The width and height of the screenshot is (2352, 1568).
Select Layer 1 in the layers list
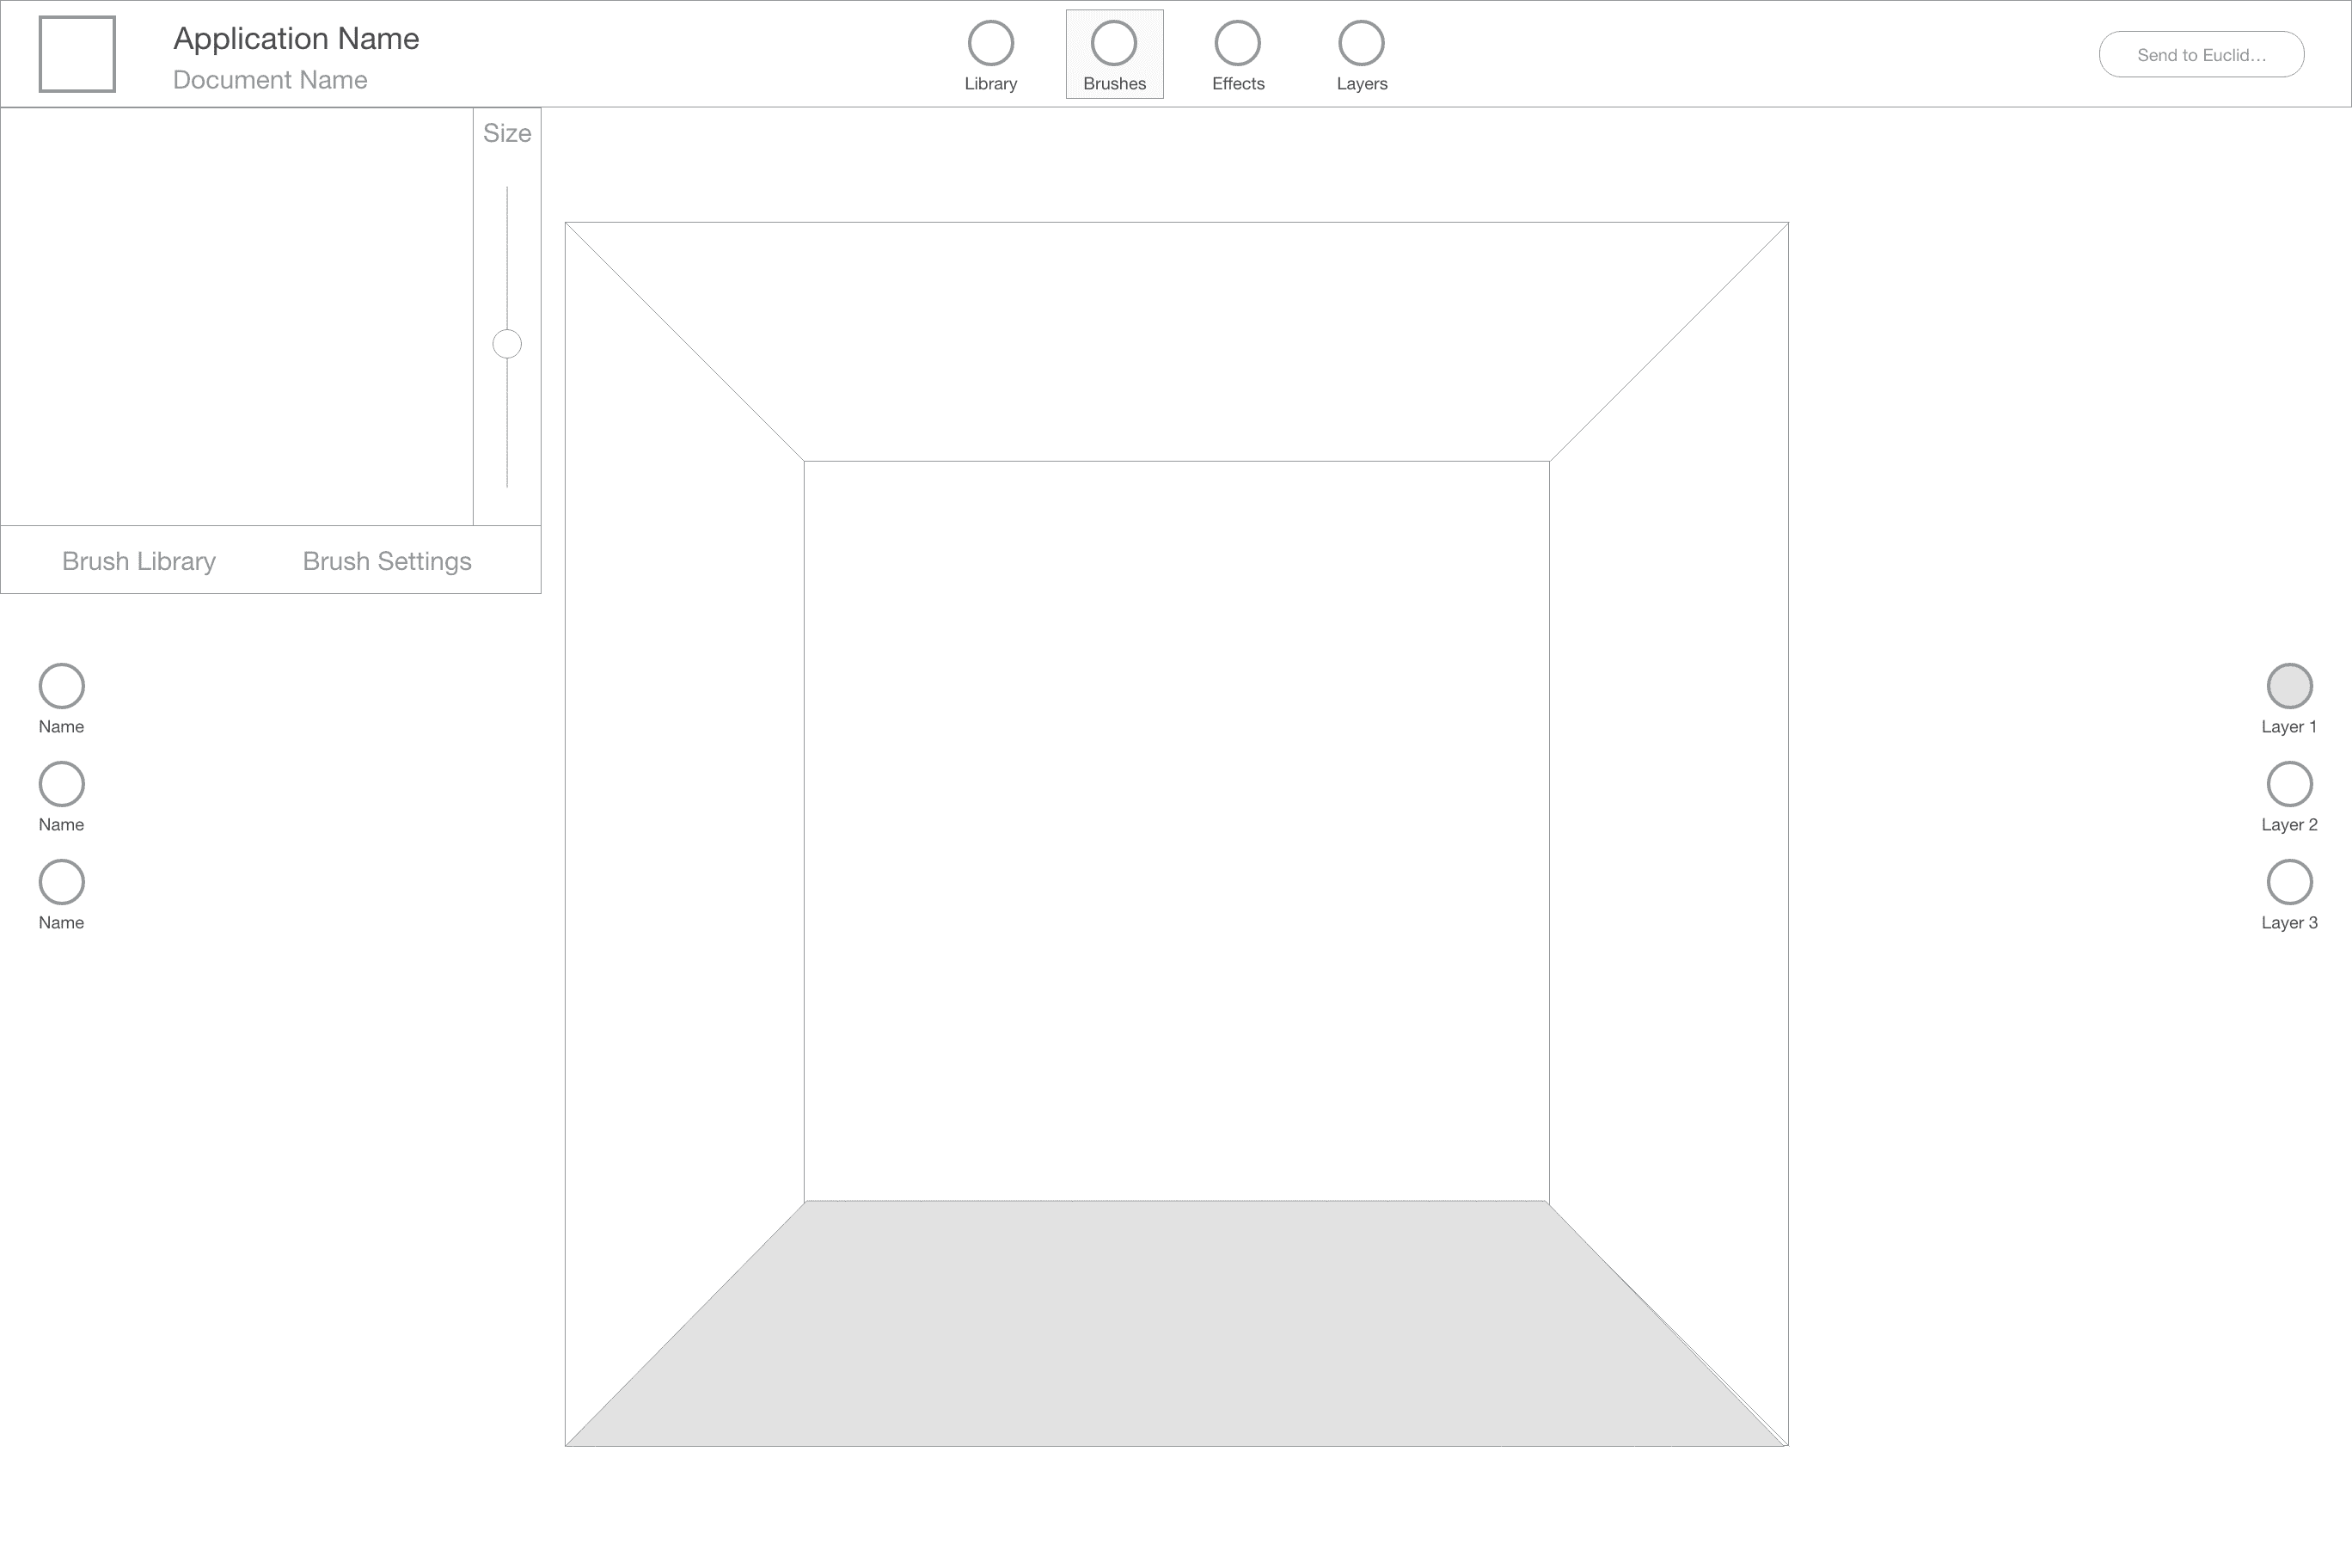(x=2290, y=685)
